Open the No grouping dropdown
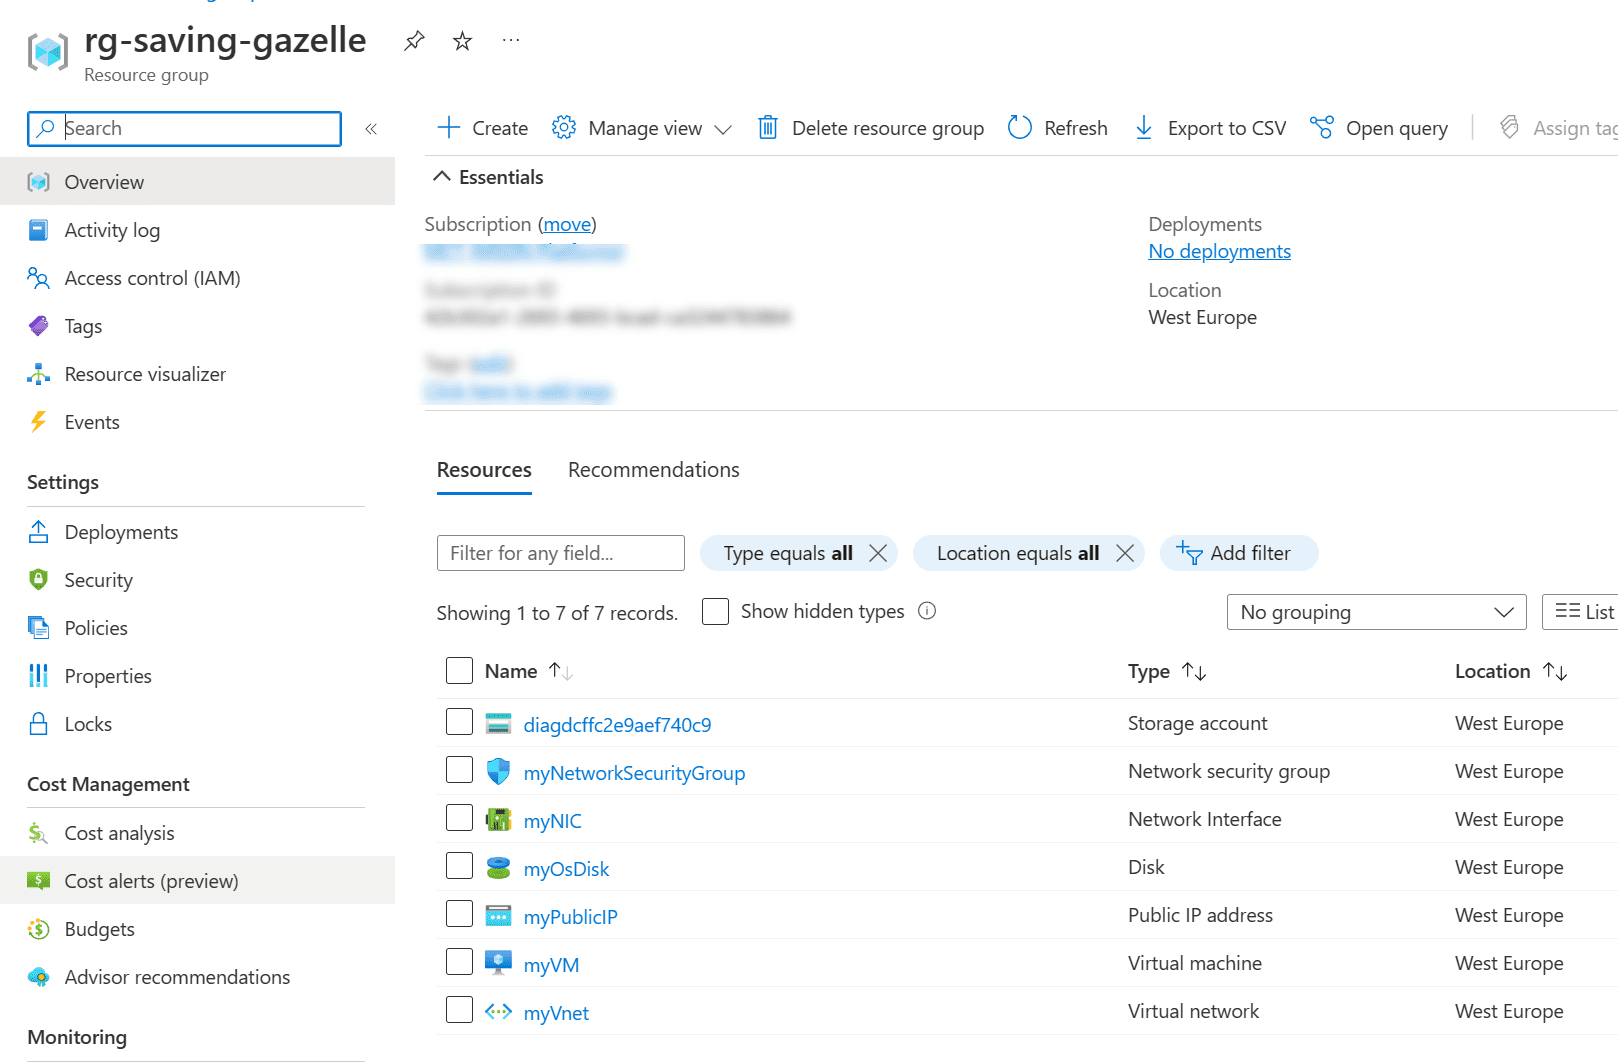1618x1062 pixels. click(1376, 612)
